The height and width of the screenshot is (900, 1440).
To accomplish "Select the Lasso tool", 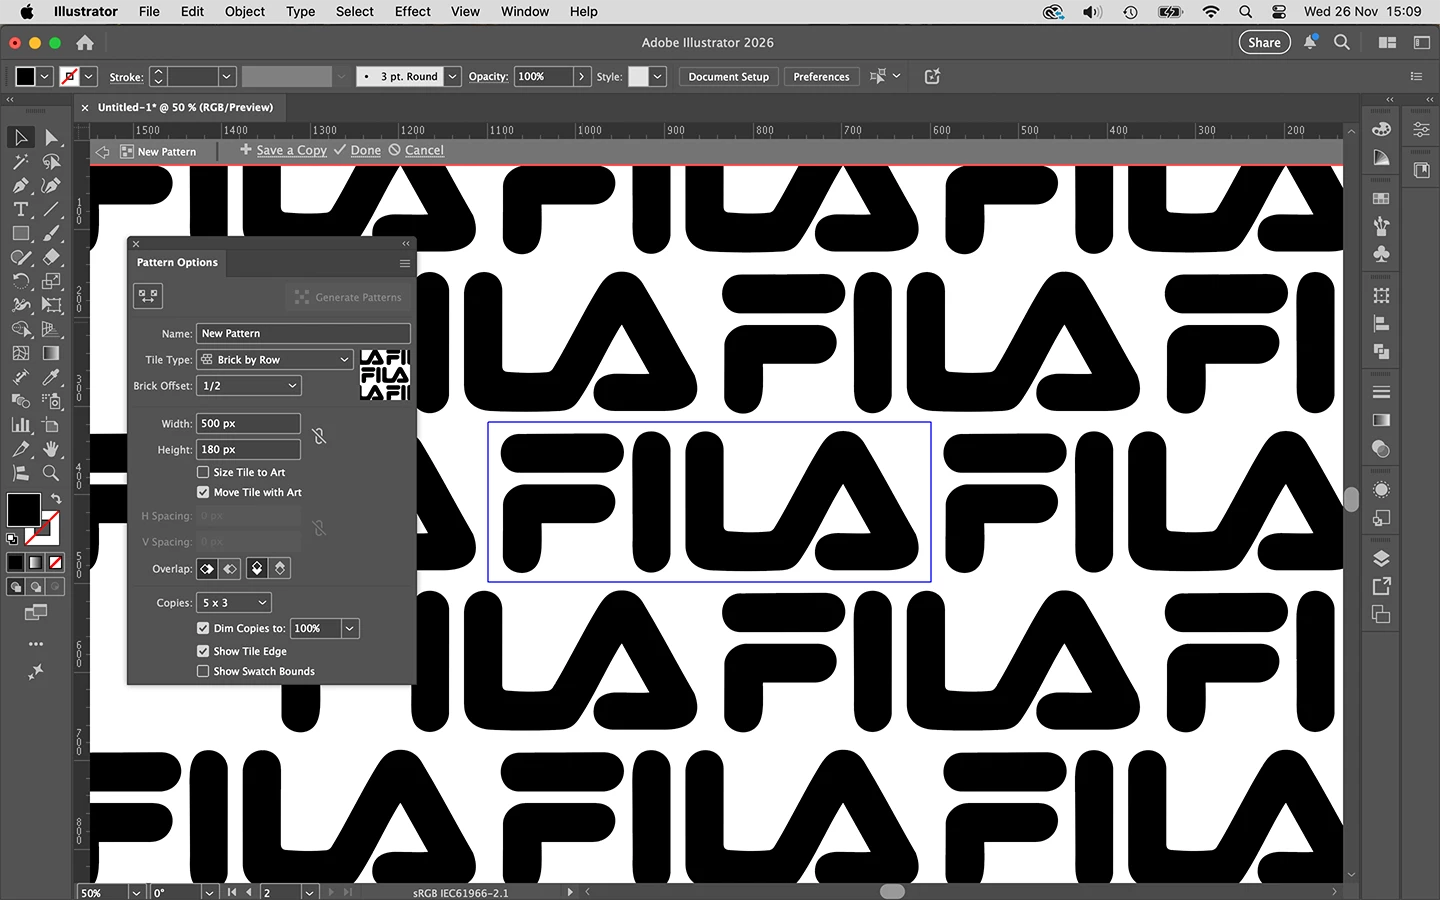I will [x=51, y=161].
